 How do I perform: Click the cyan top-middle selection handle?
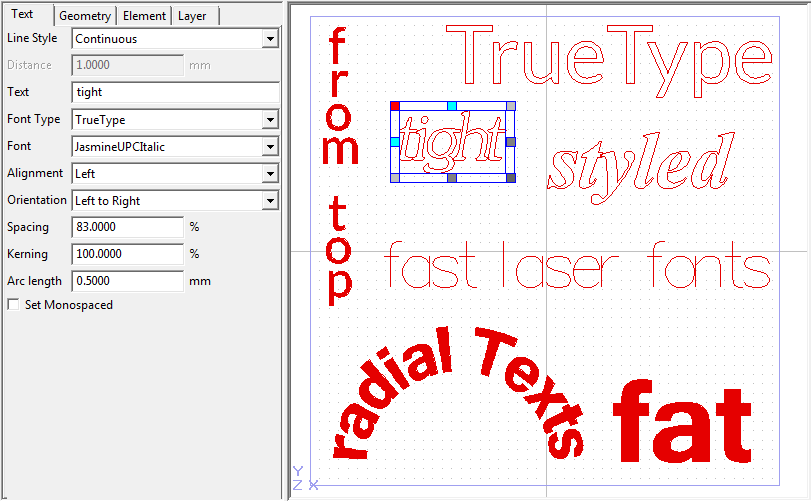452,105
